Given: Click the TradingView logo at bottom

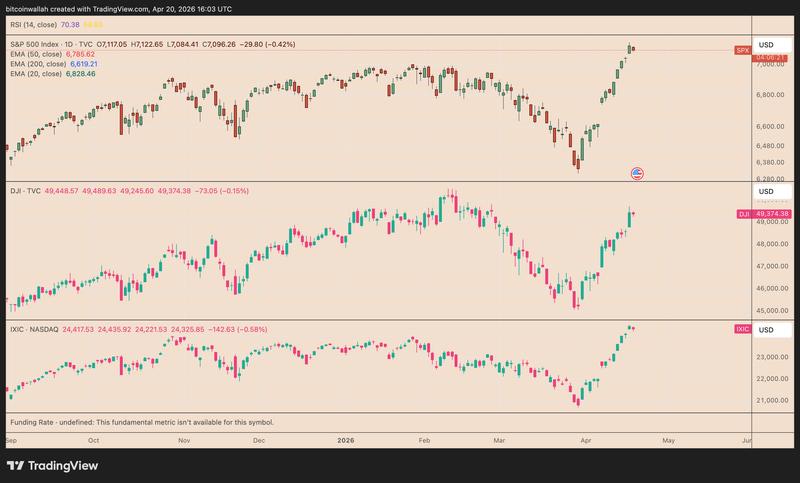Looking at the screenshot, I should tap(53, 466).
